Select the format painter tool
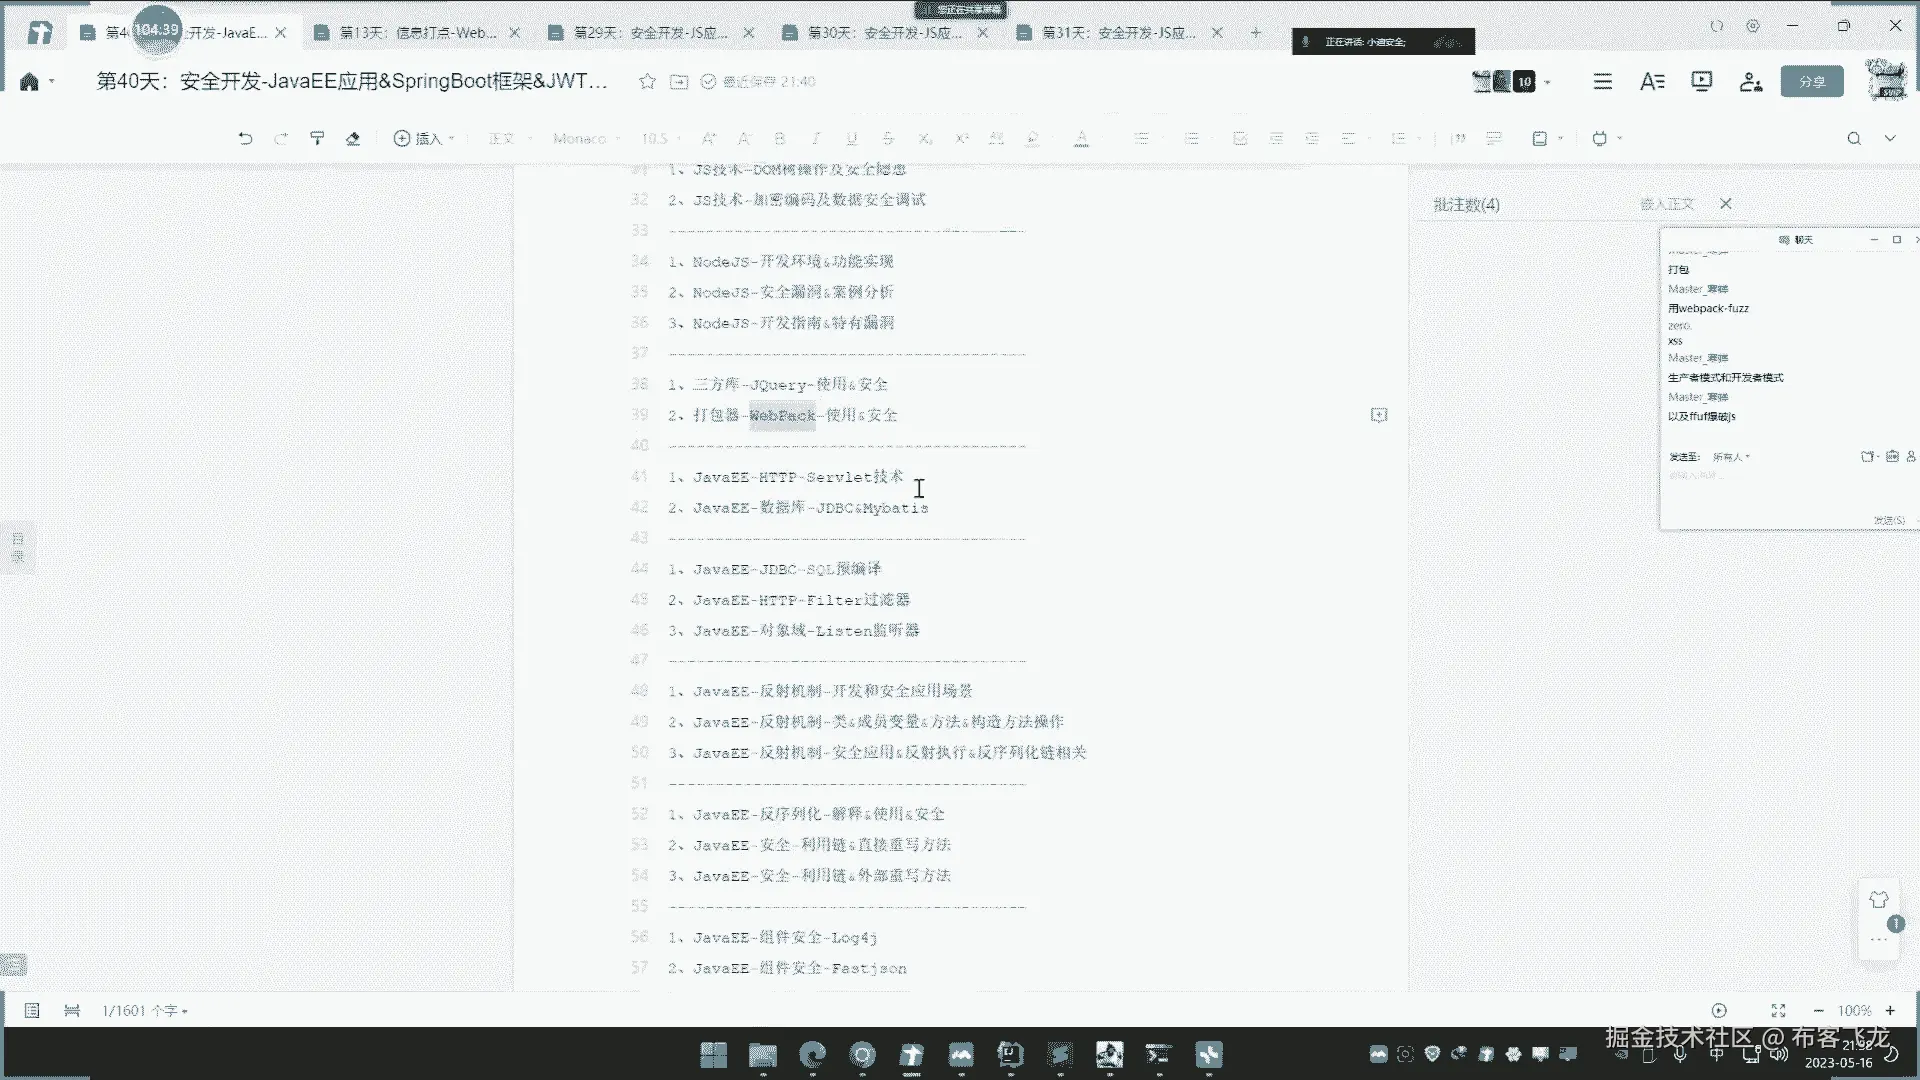Image resolution: width=1920 pixels, height=1080 pixels. [x=317, y=139]
